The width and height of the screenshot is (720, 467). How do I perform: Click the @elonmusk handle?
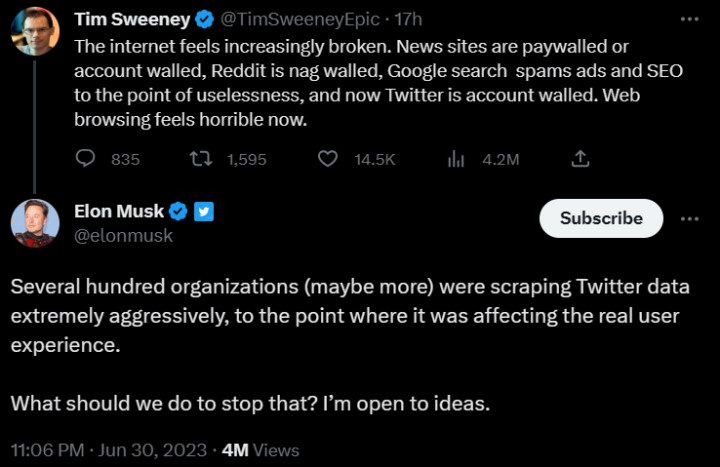click(x=124, y=236)
